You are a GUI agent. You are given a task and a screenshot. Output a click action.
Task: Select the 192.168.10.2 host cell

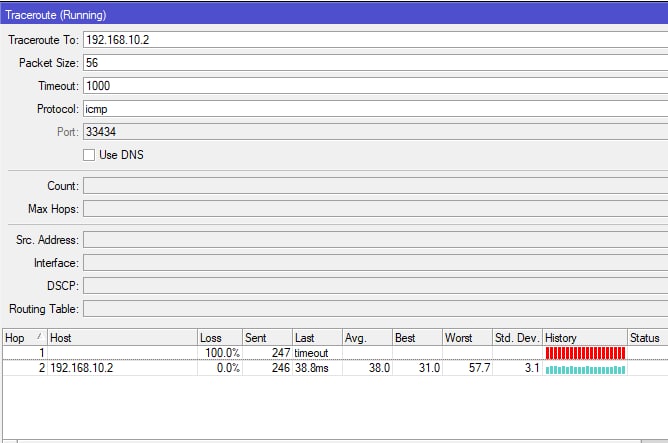coord(122,368)
